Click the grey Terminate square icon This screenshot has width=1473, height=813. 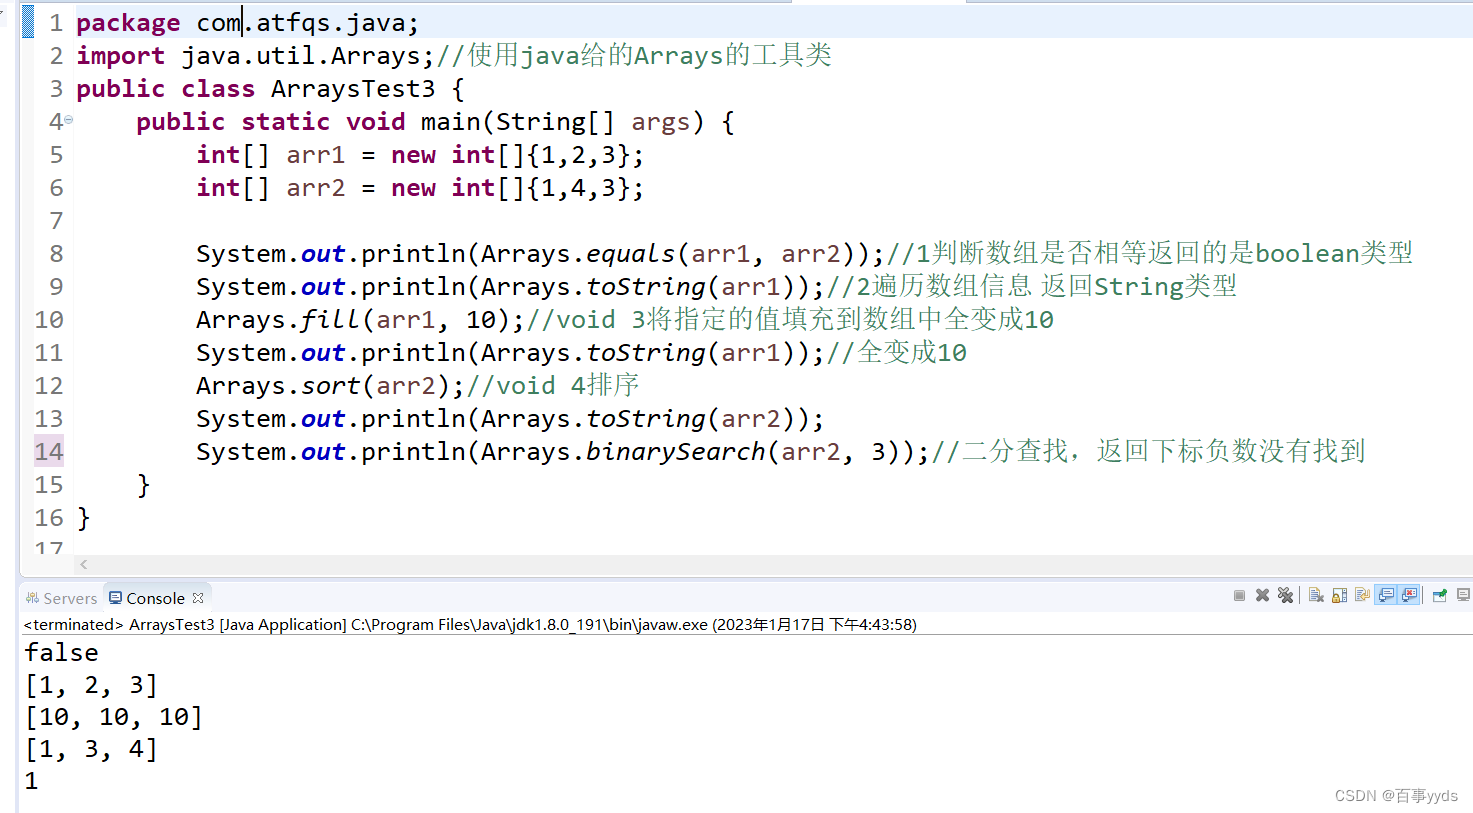tap(1239, 595)
